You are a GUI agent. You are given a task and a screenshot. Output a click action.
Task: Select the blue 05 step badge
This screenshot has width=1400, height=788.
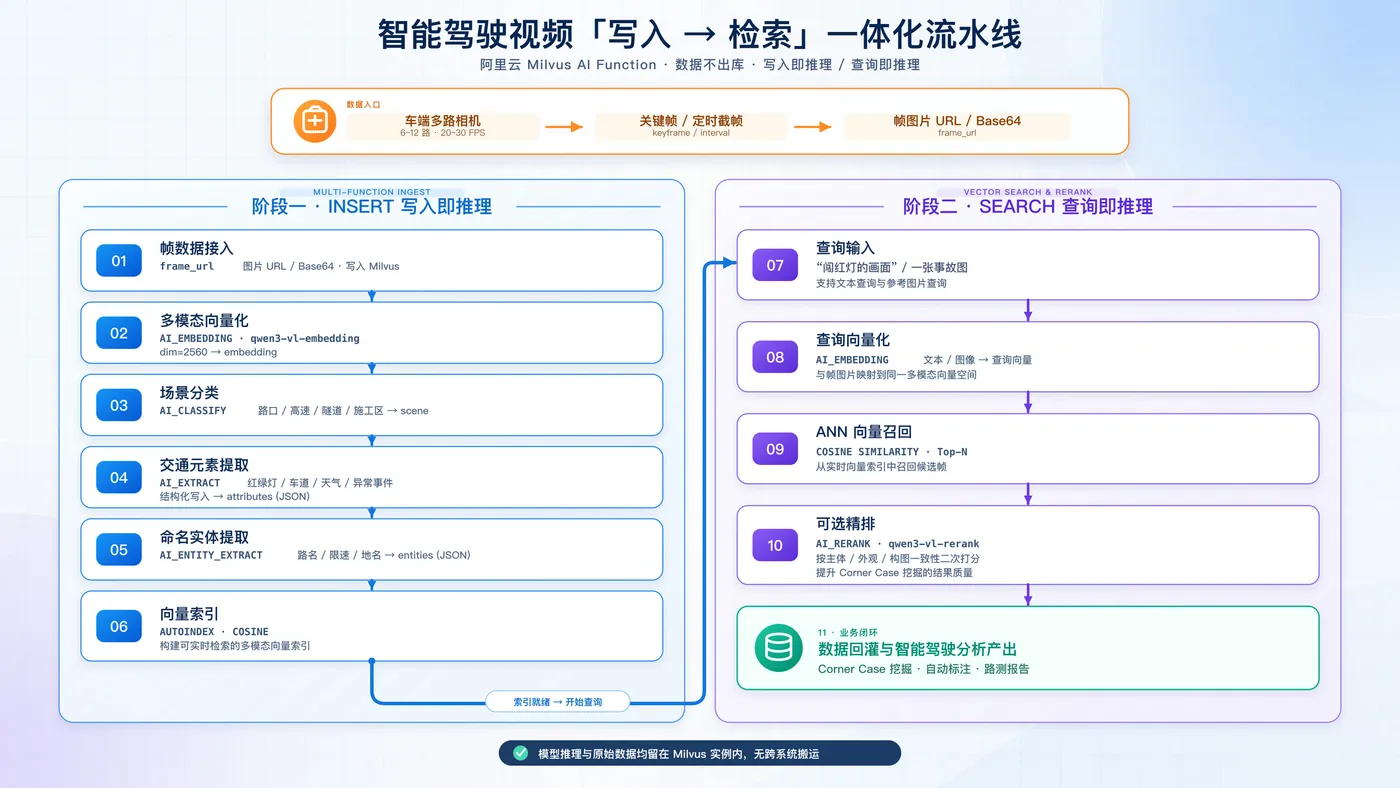coord(119,549)
